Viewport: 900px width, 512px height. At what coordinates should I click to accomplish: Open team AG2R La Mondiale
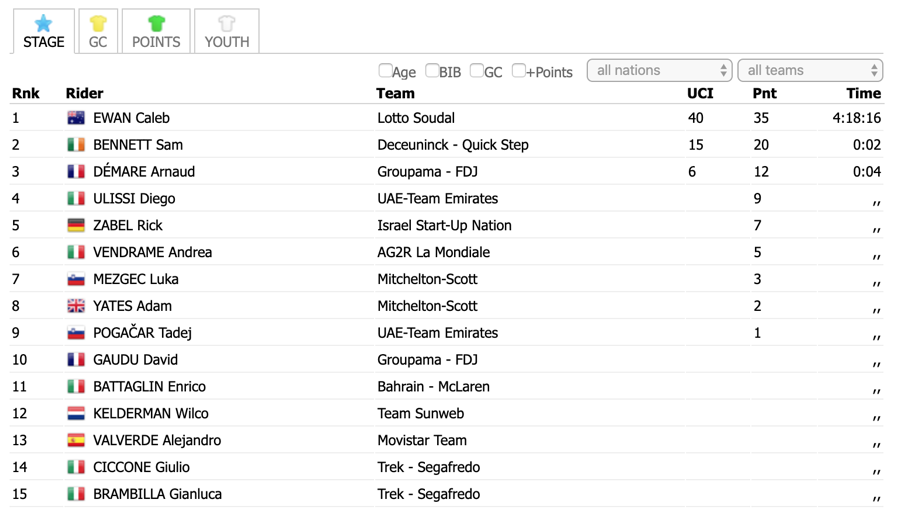[433, 253]
